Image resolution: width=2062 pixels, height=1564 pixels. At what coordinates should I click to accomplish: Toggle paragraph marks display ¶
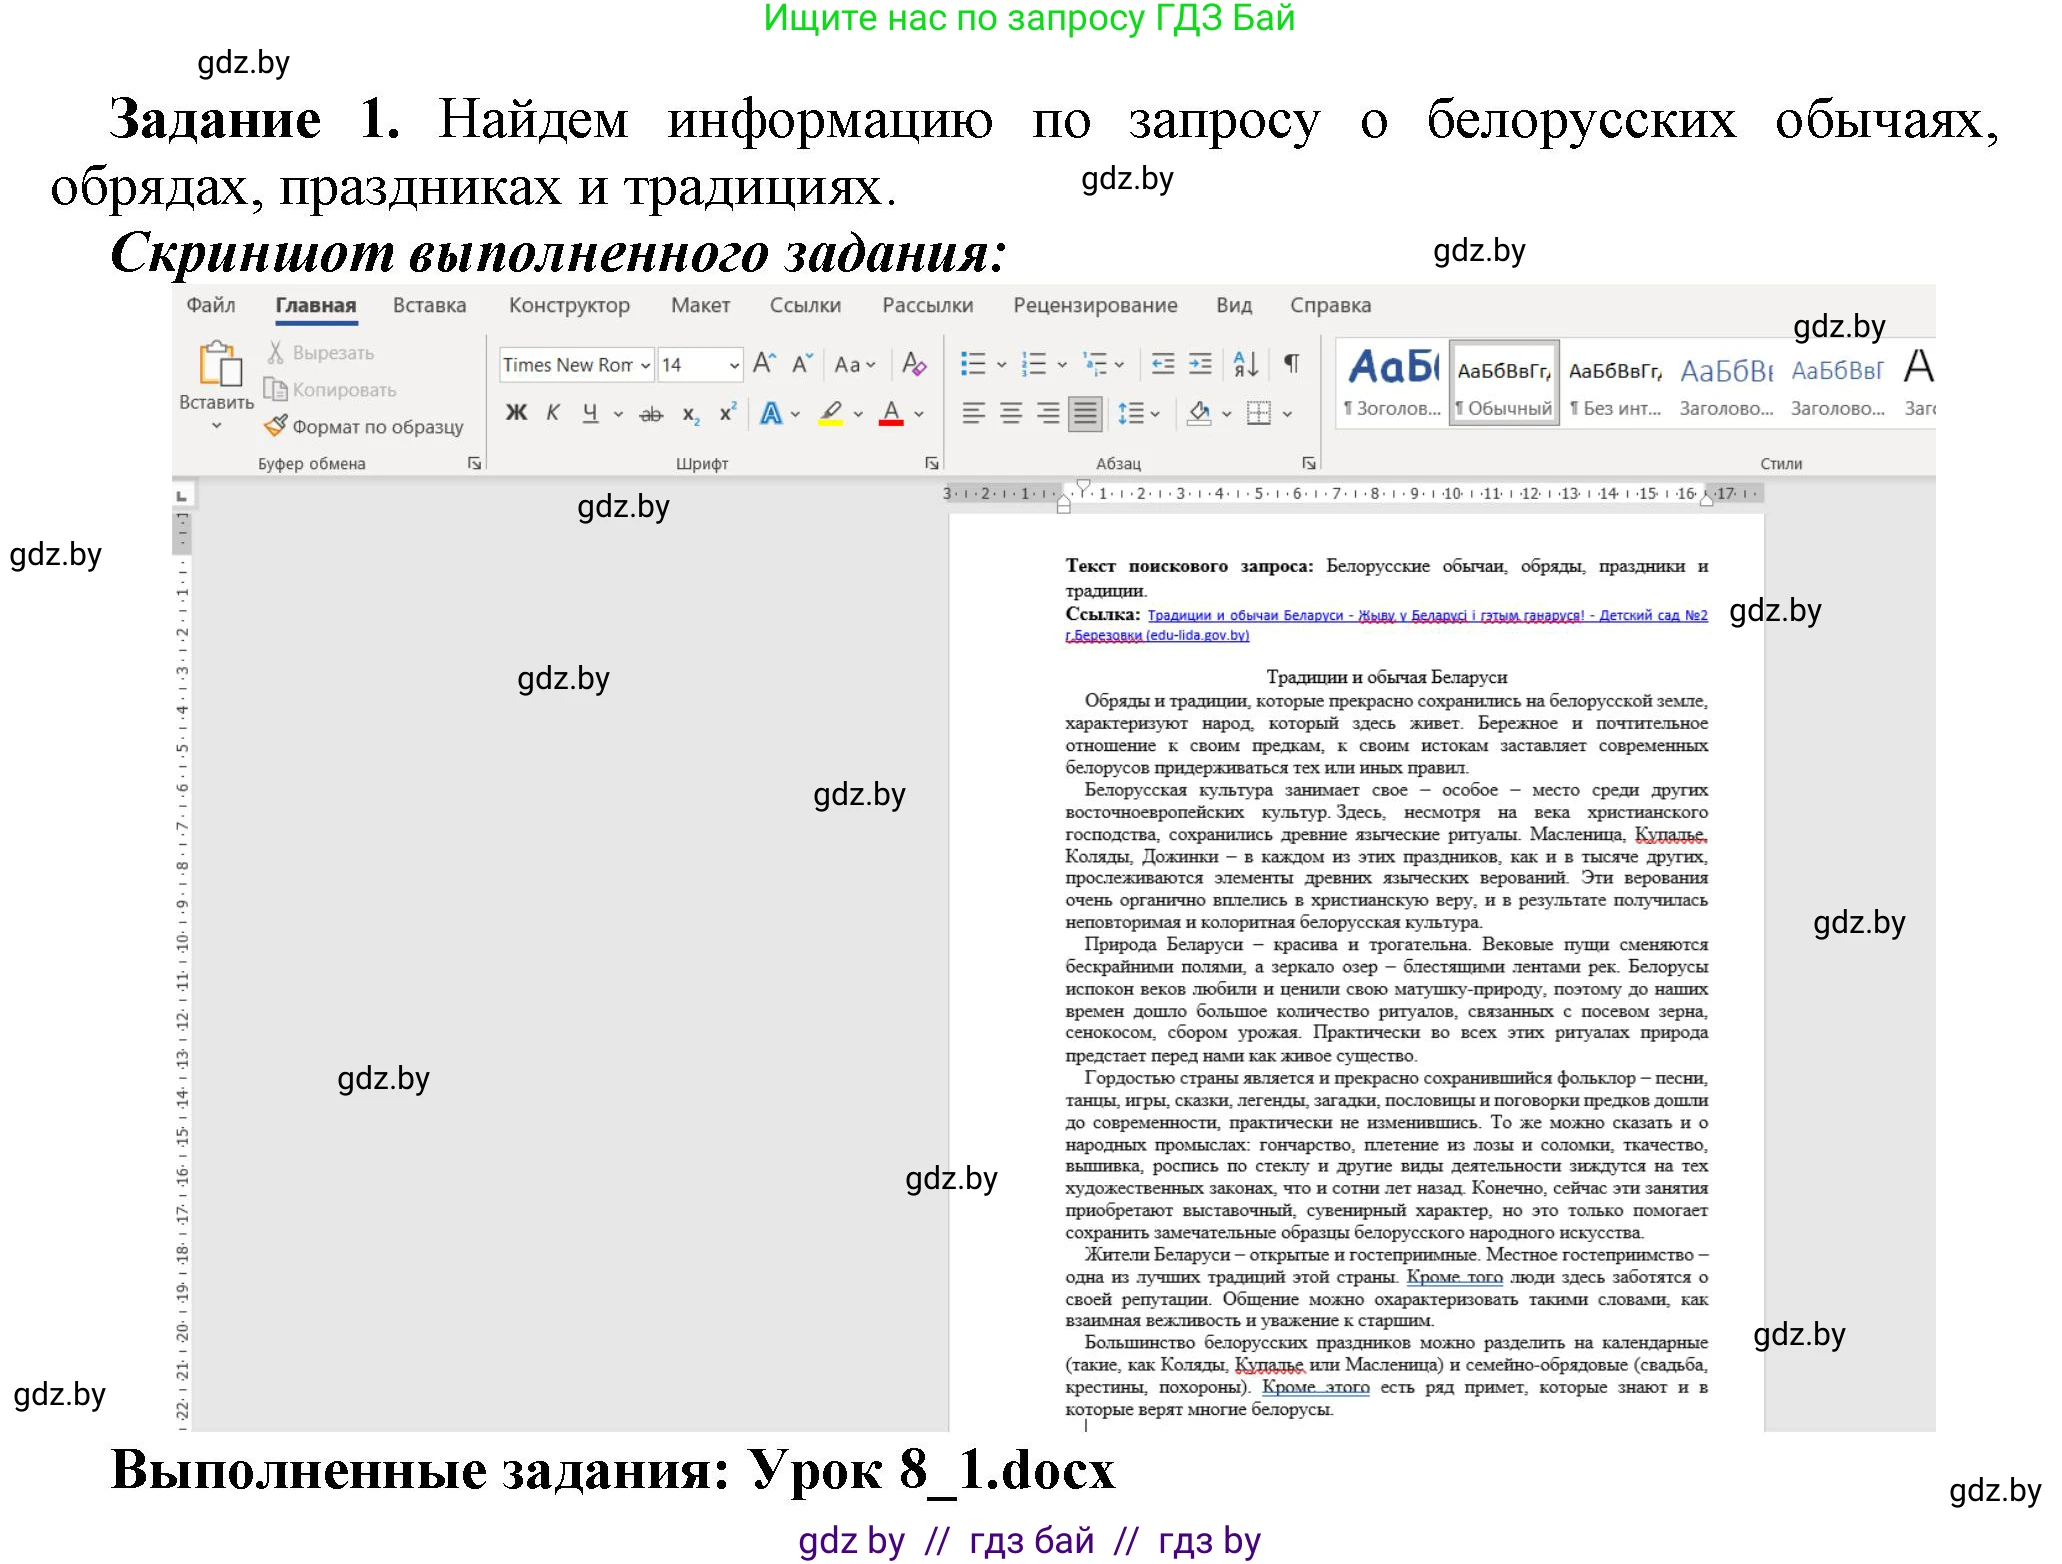pyautogui.click(x=1290, y=363)
